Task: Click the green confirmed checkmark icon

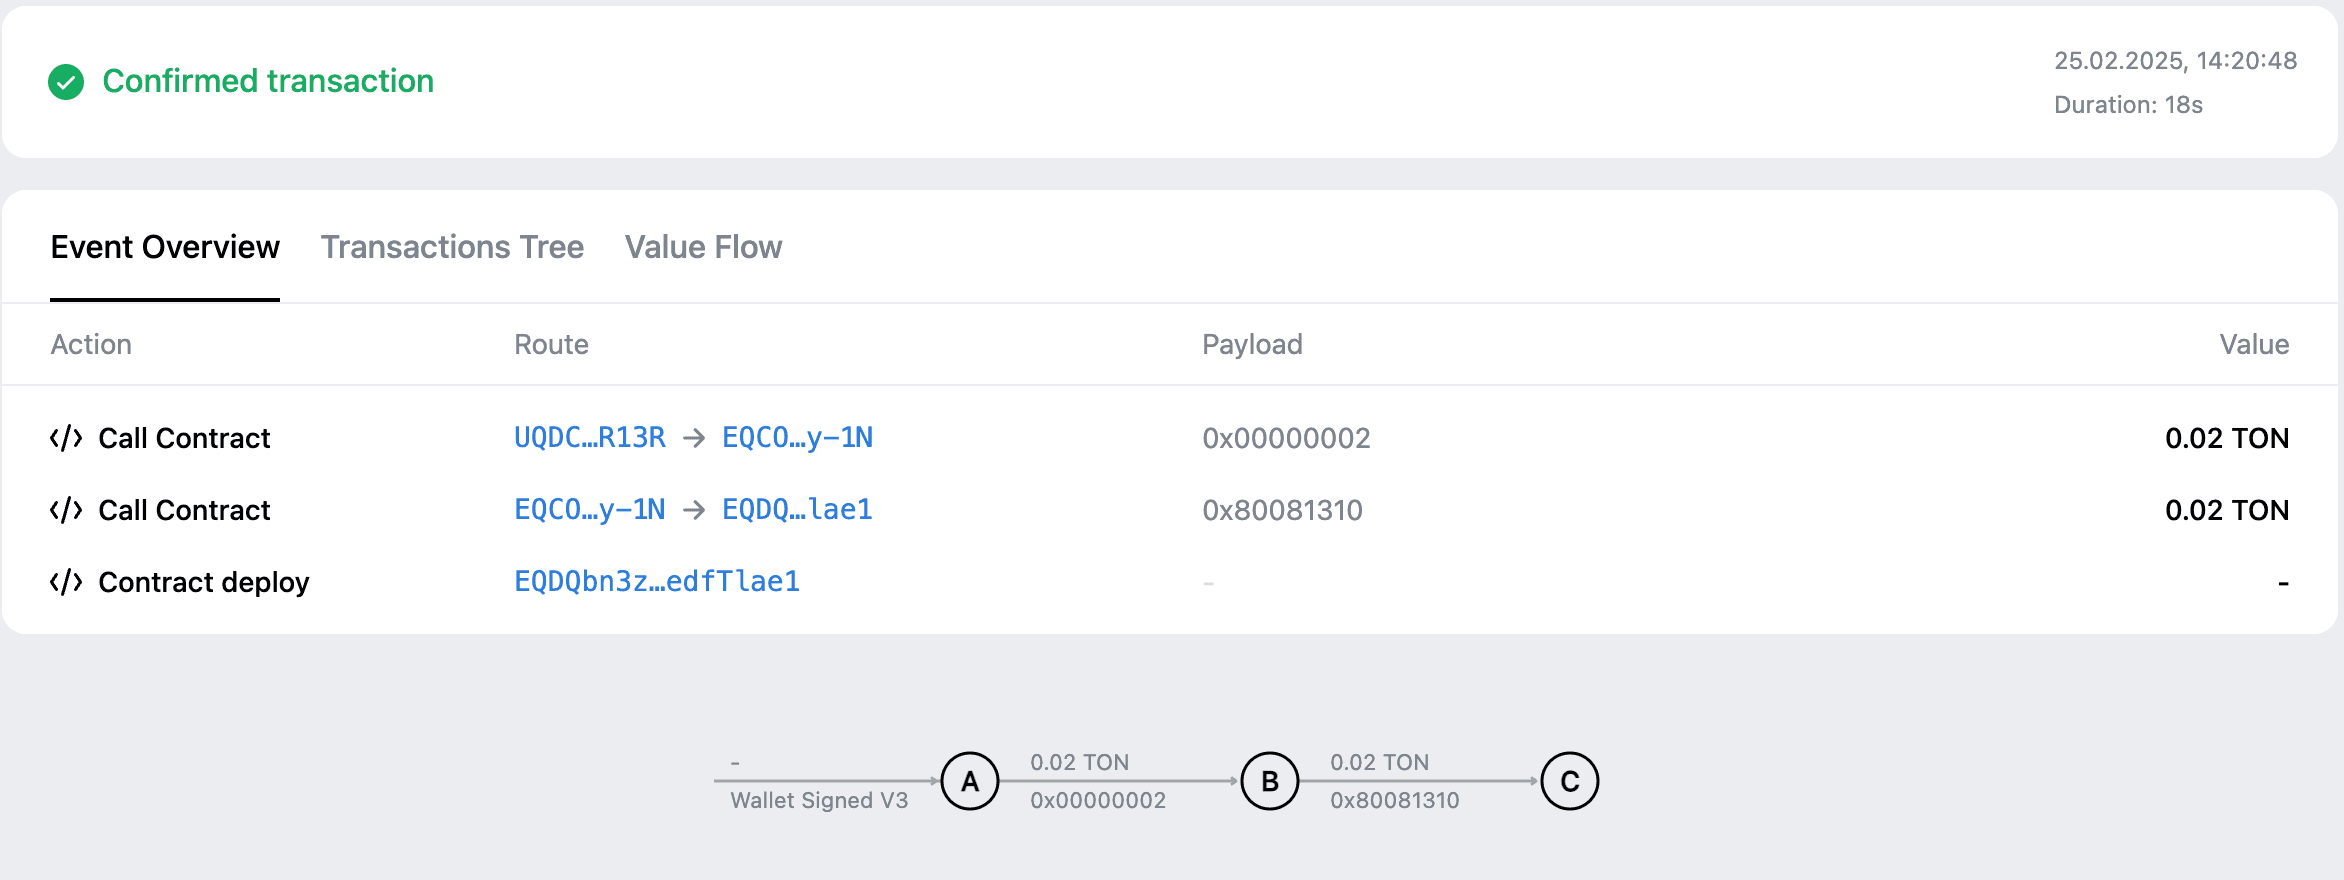Action: (x=66, y=82)
